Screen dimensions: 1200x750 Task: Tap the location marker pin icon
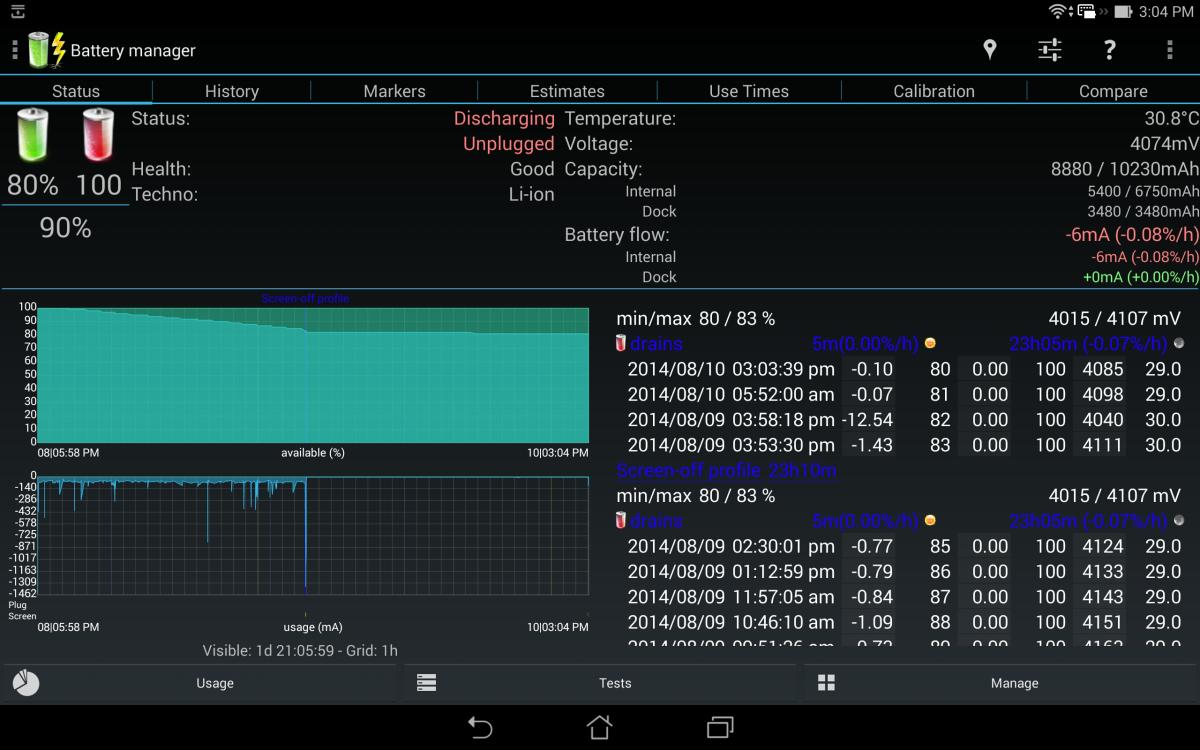click(x=989, y=50)
